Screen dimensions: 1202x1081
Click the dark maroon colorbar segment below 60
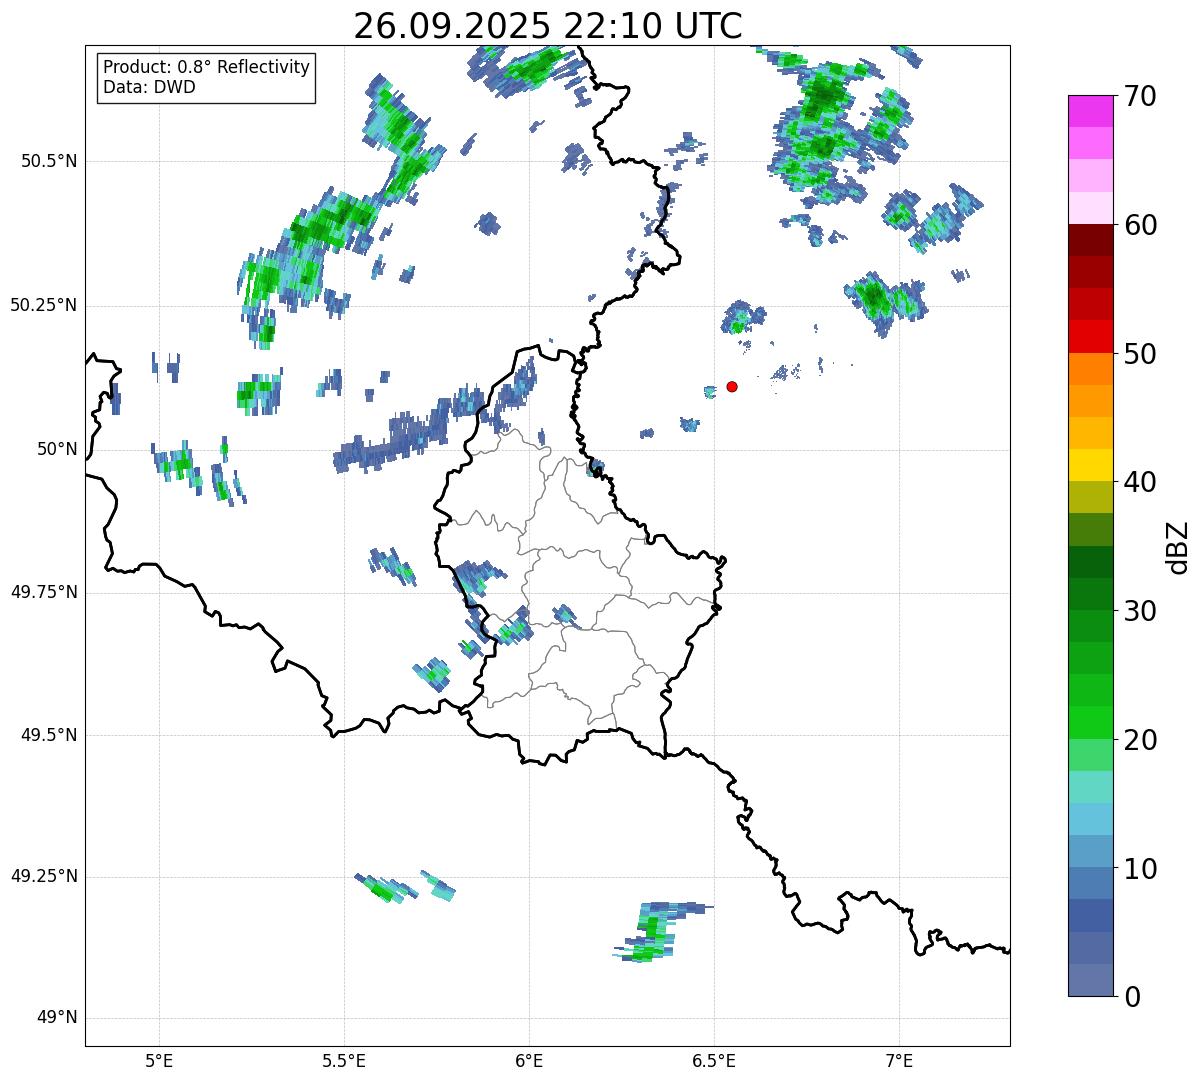(x=1090, y=240)
